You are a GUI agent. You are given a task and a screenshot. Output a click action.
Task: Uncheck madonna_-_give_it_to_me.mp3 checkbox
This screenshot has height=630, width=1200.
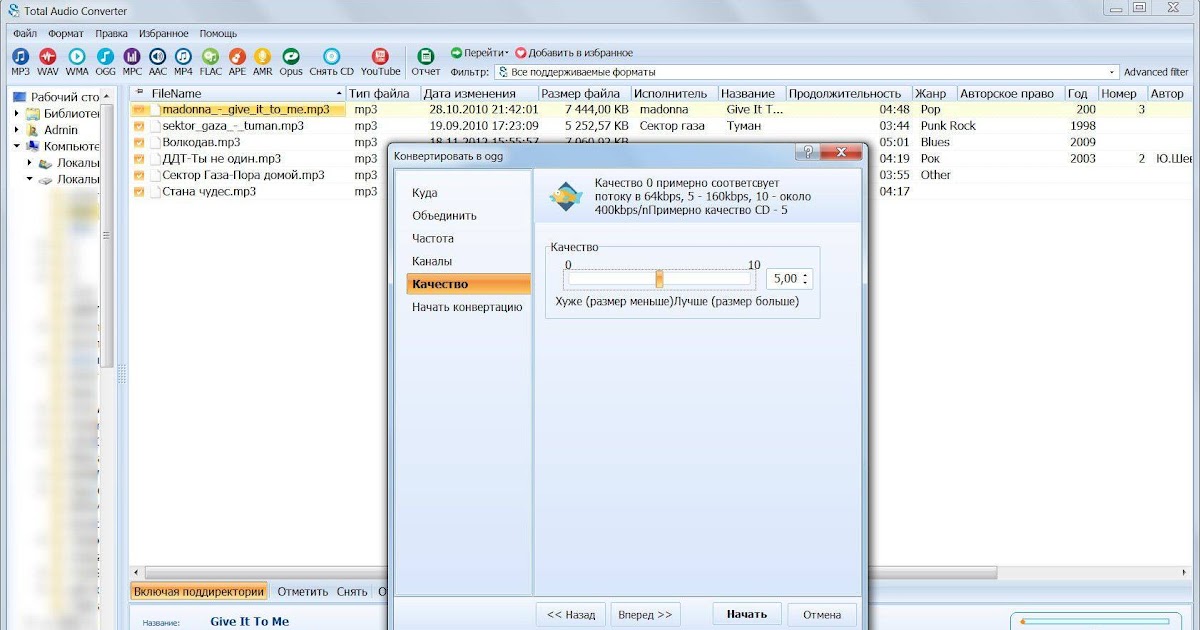point(139,109)
